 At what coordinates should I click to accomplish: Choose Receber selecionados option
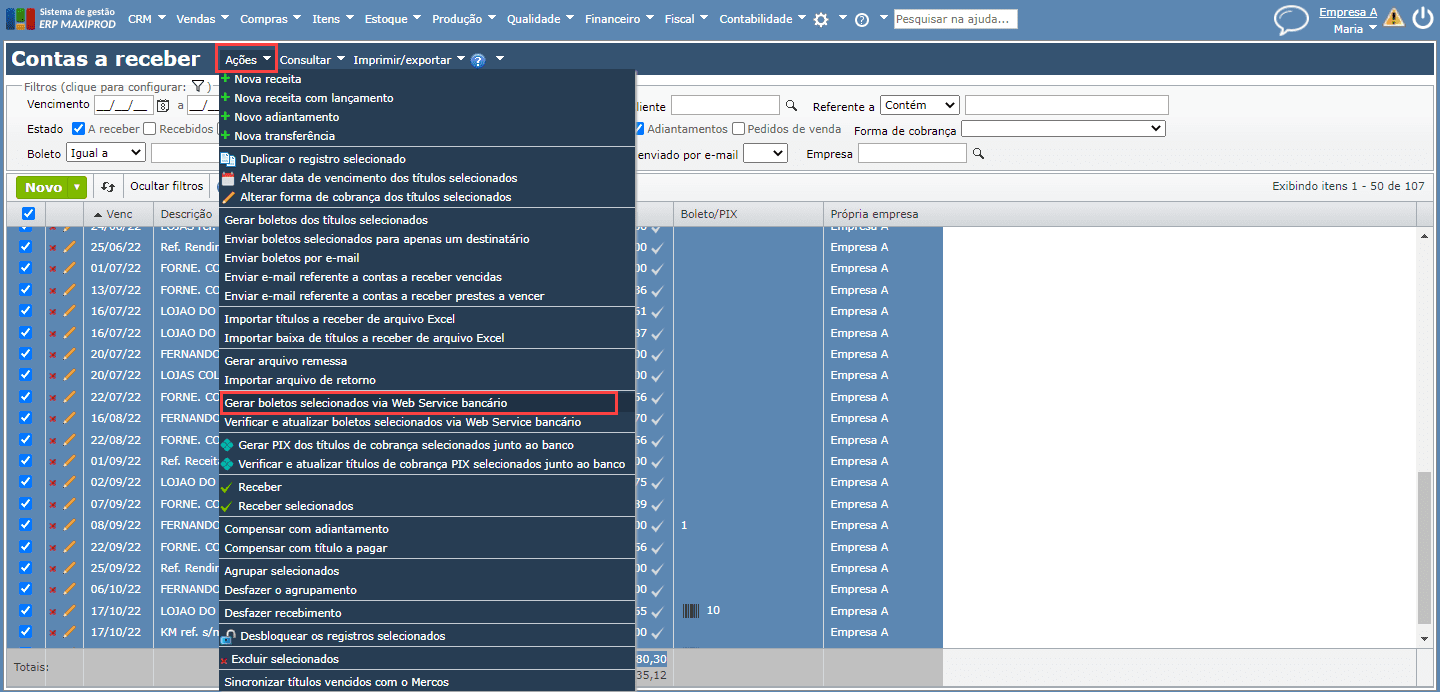pyautogui.click(x=295, y=506)
